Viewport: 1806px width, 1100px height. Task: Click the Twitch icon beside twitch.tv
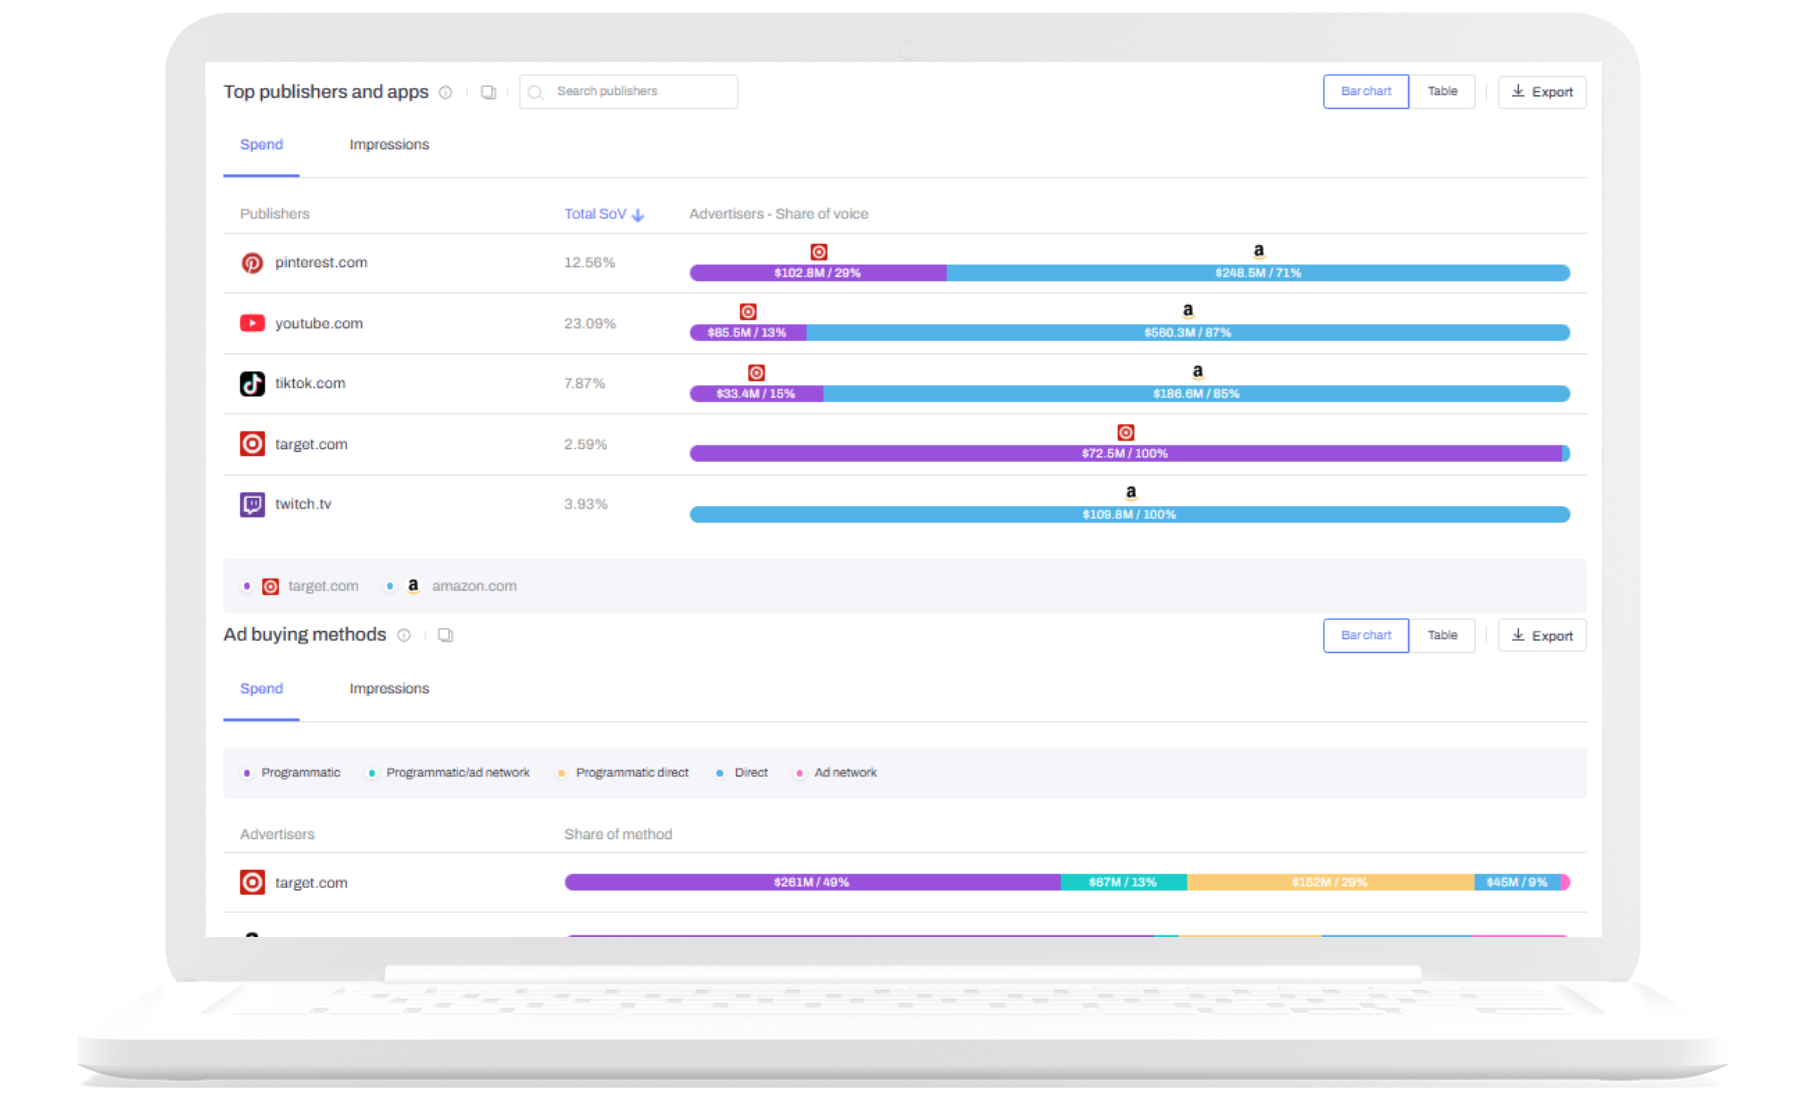click(x=253, y=504)
